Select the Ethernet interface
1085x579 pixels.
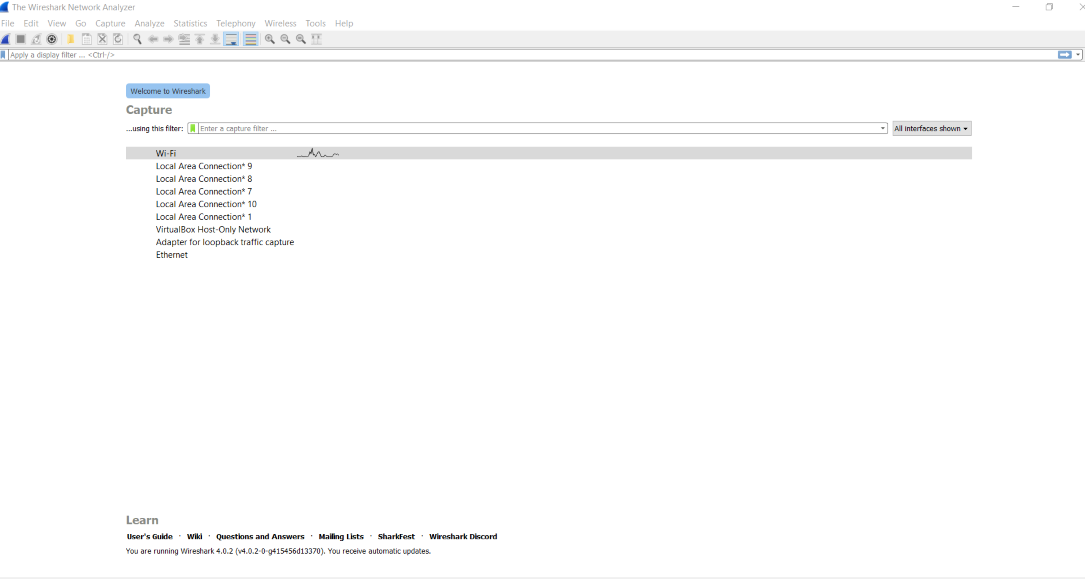click(172, 255)
